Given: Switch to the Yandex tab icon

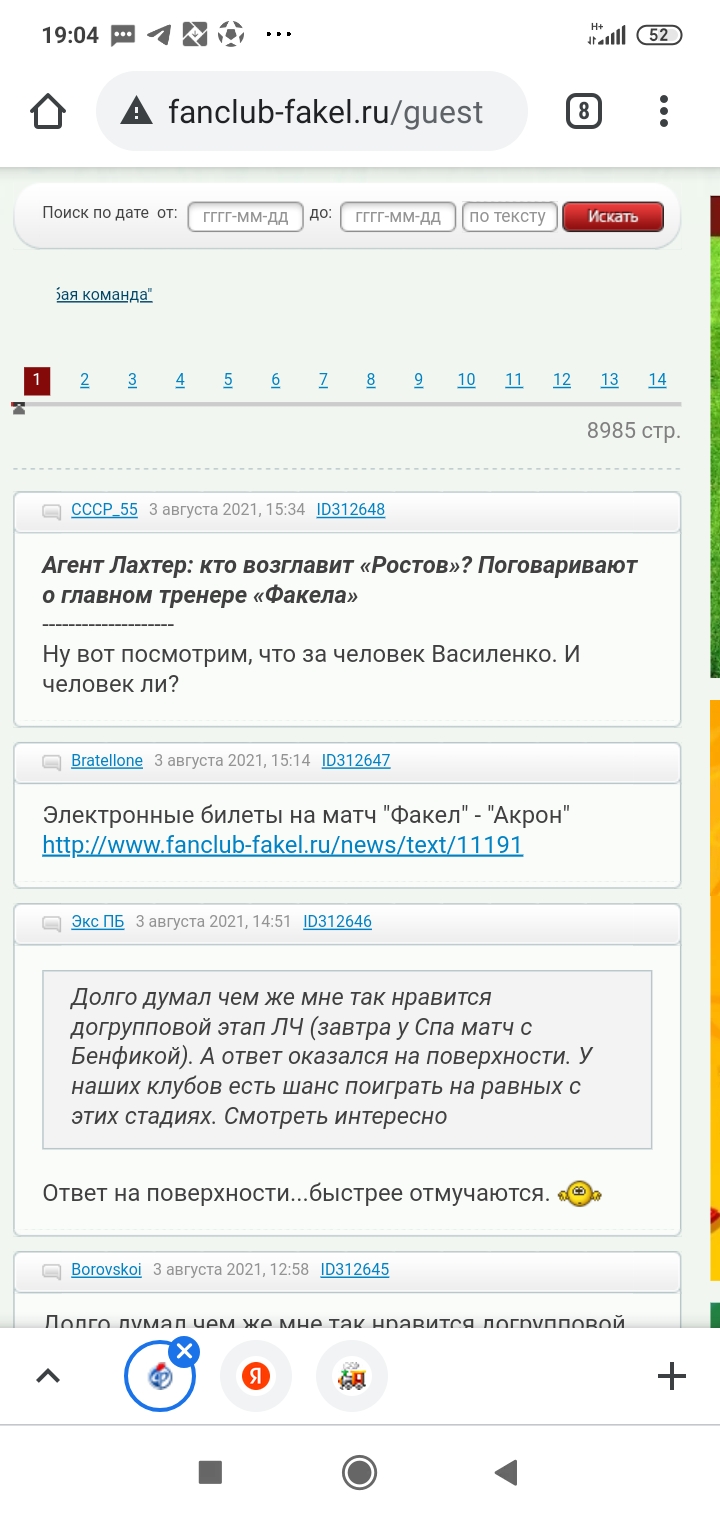Looking at the screenshot, I should 256,1377.
